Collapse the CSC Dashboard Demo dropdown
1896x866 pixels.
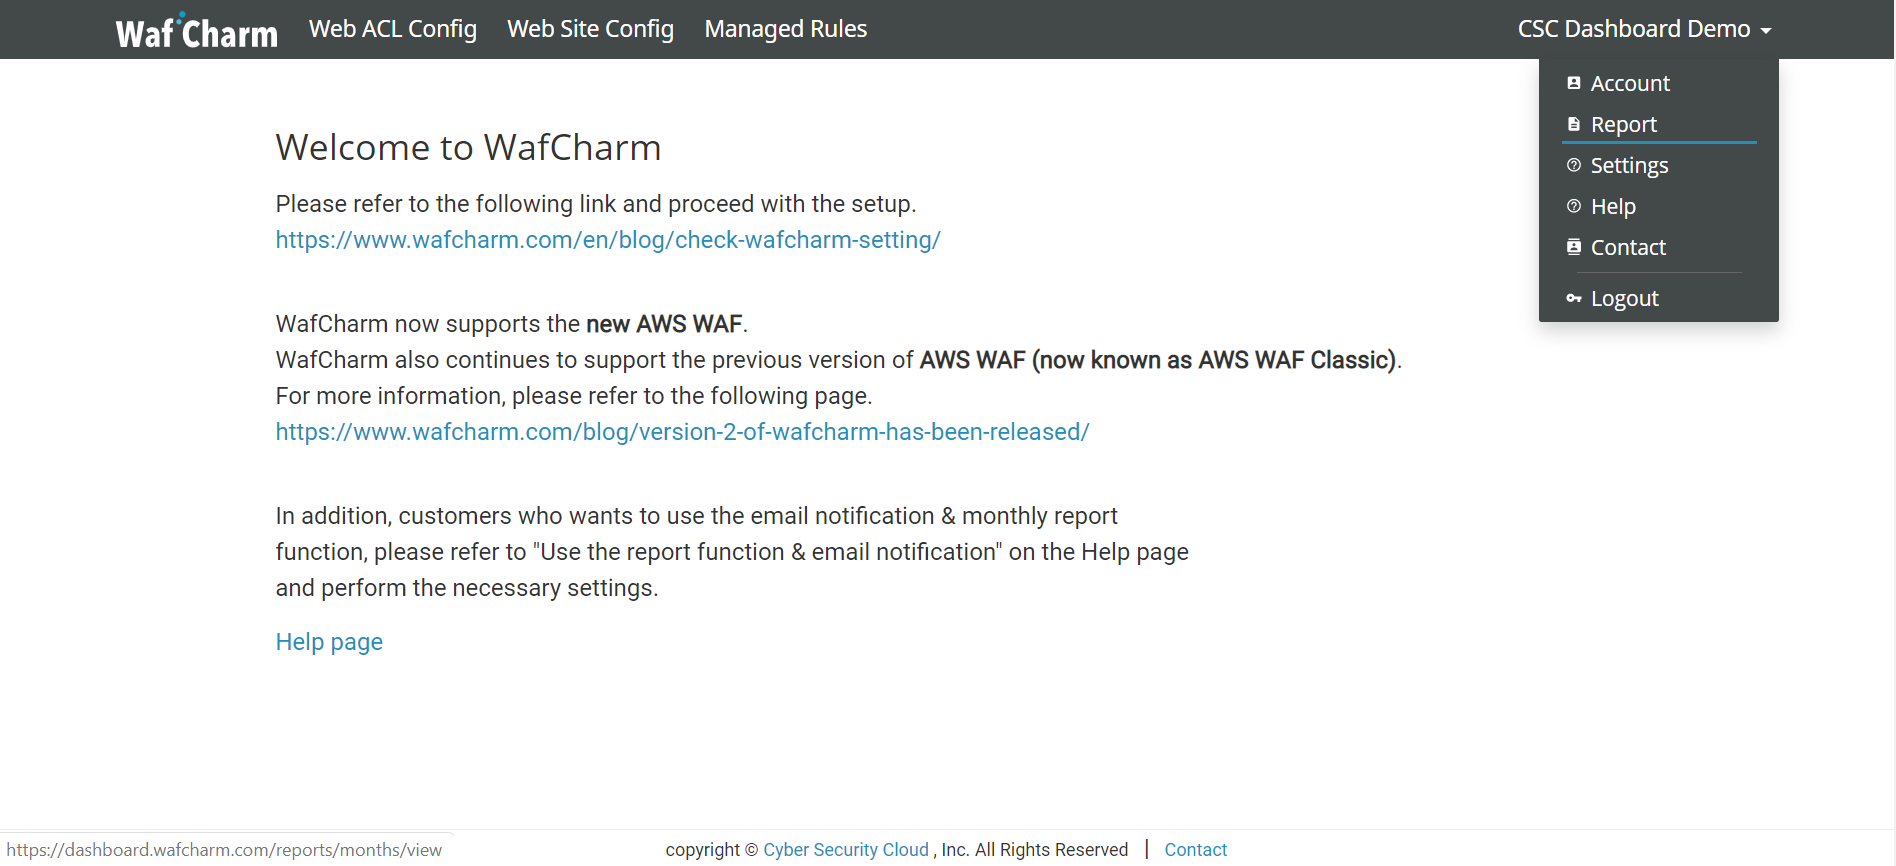point(1644,29)
